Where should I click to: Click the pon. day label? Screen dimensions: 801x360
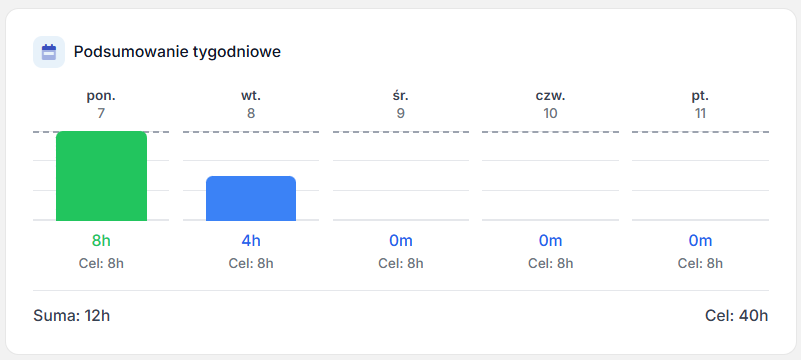tap(101, 95)
